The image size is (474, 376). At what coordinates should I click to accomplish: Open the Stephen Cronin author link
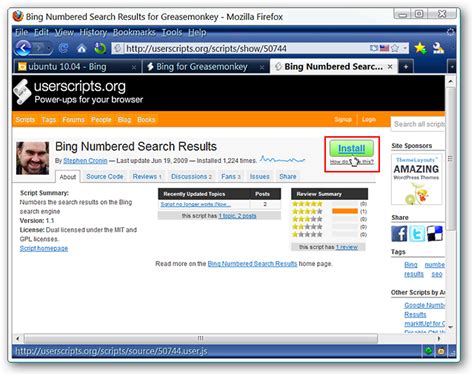click(x=85, y=161)
